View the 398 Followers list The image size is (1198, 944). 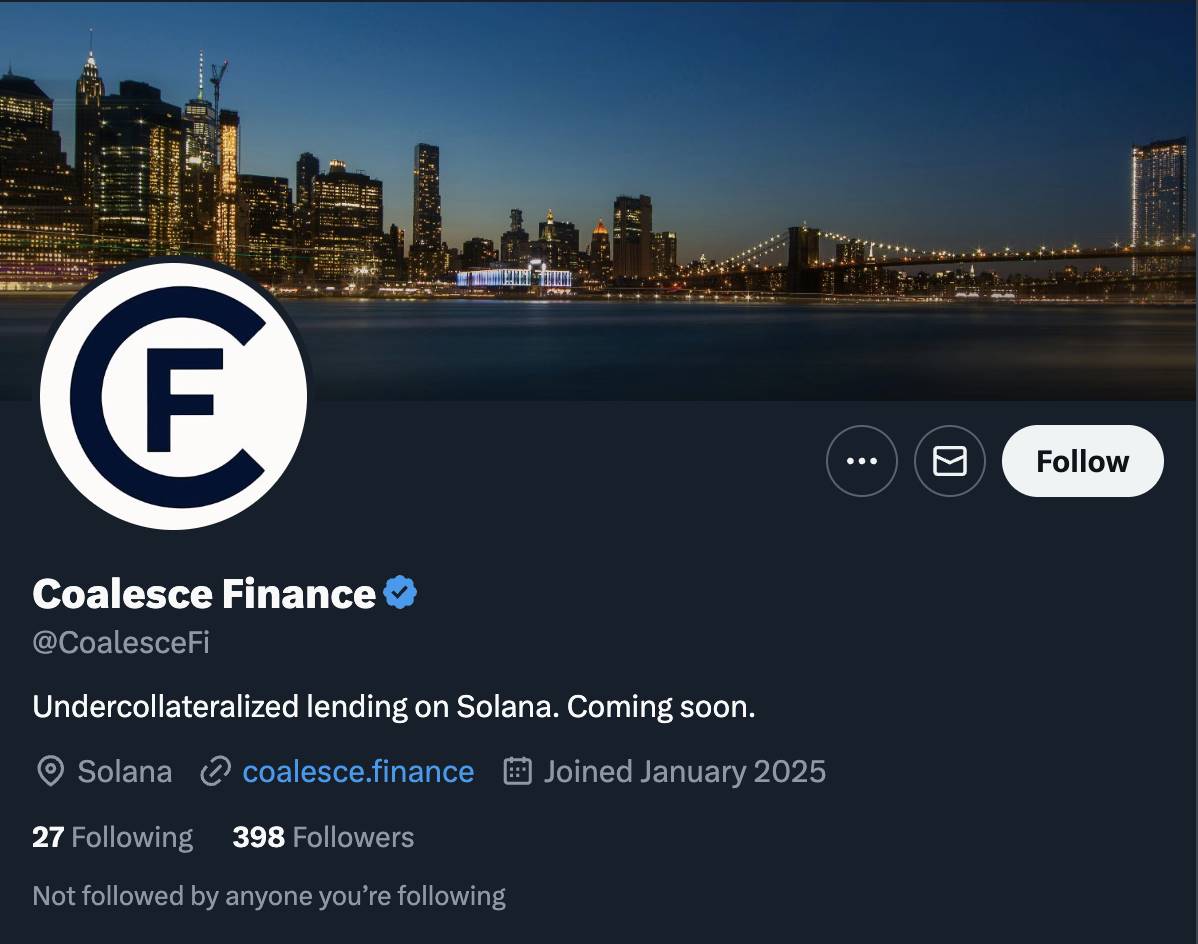tap(323, 837)
